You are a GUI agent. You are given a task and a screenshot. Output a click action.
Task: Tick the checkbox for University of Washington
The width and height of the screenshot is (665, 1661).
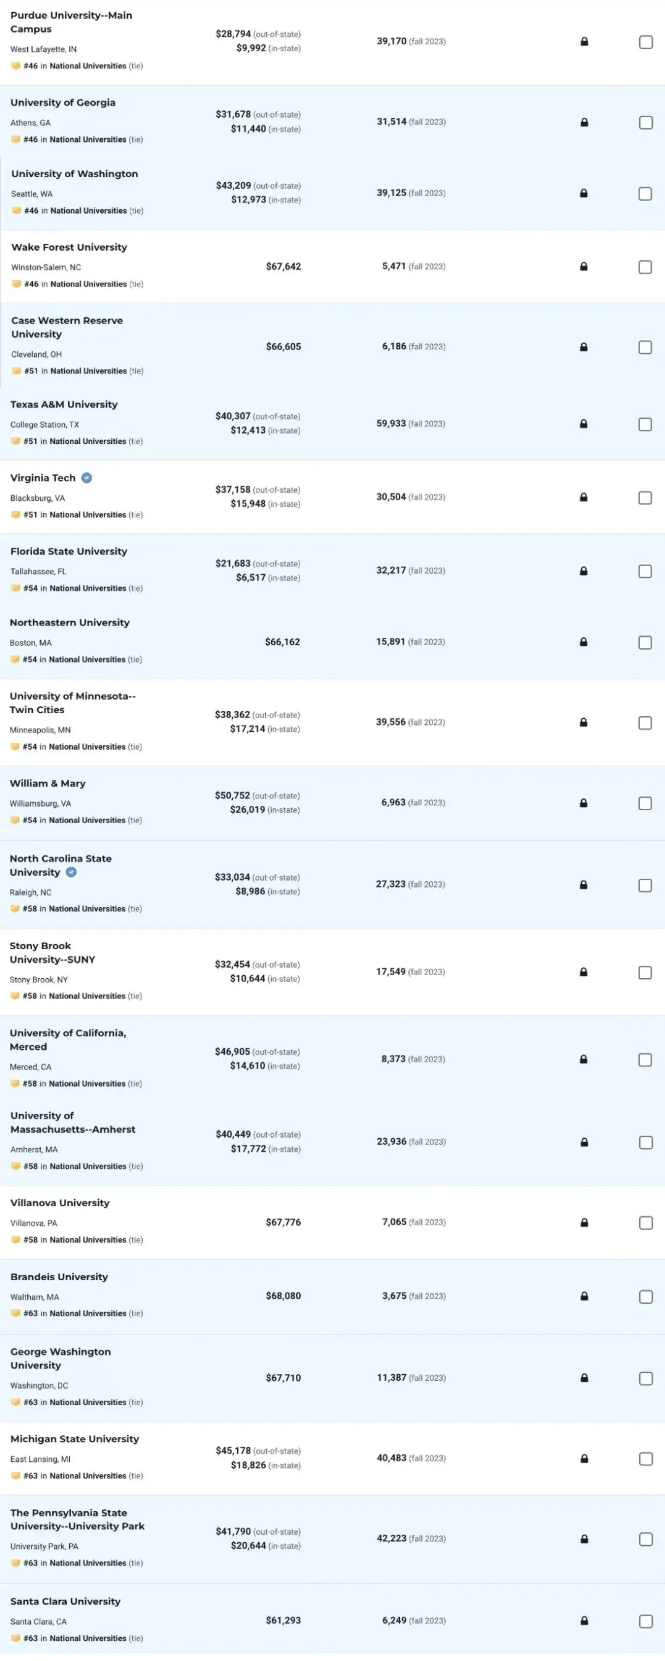coord(645,194)
